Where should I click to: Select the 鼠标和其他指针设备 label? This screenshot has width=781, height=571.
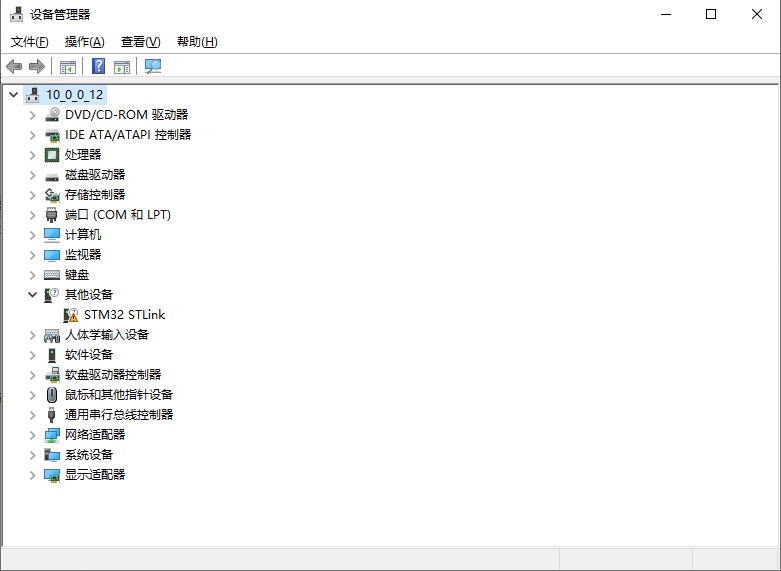(x=119, y=395)
